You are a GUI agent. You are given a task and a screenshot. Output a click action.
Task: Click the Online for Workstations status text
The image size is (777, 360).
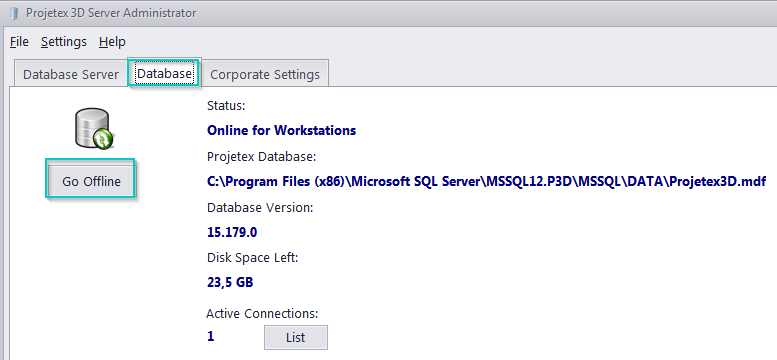pos(281,130)
